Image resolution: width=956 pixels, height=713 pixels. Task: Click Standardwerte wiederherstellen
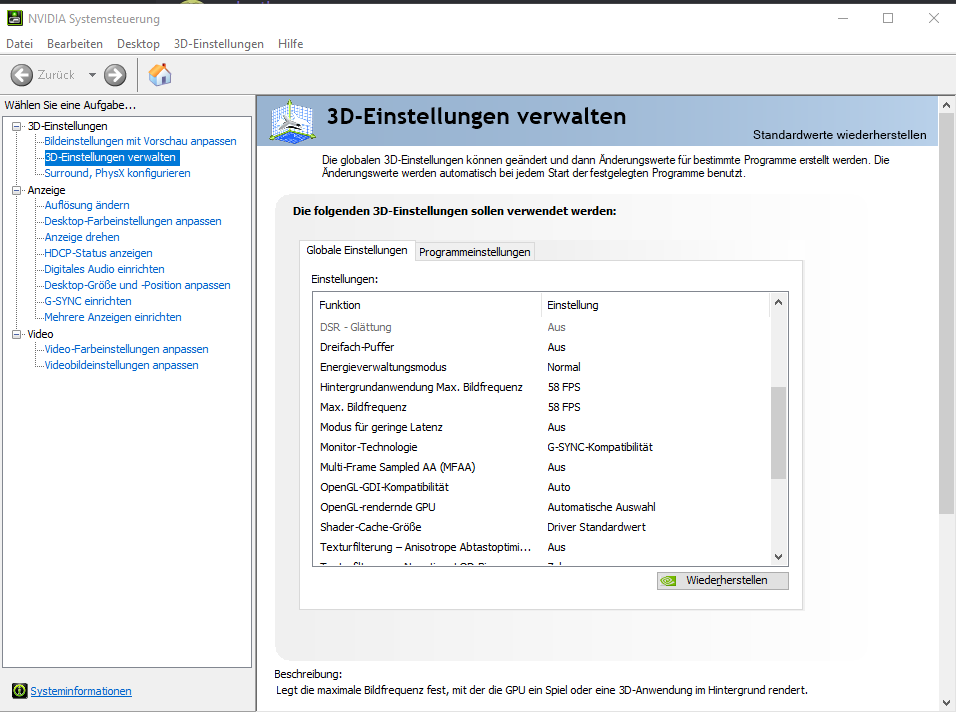tap(840, 135)
